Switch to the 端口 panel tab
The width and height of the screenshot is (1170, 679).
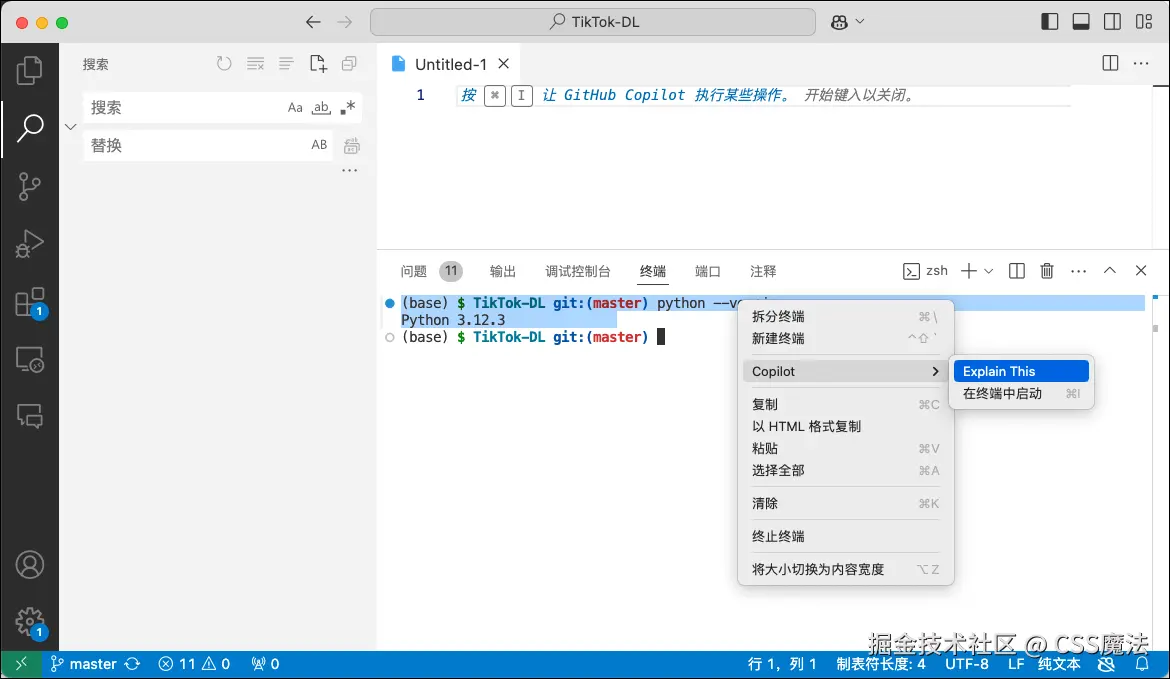pyautogui.click(x=707, y=271)
